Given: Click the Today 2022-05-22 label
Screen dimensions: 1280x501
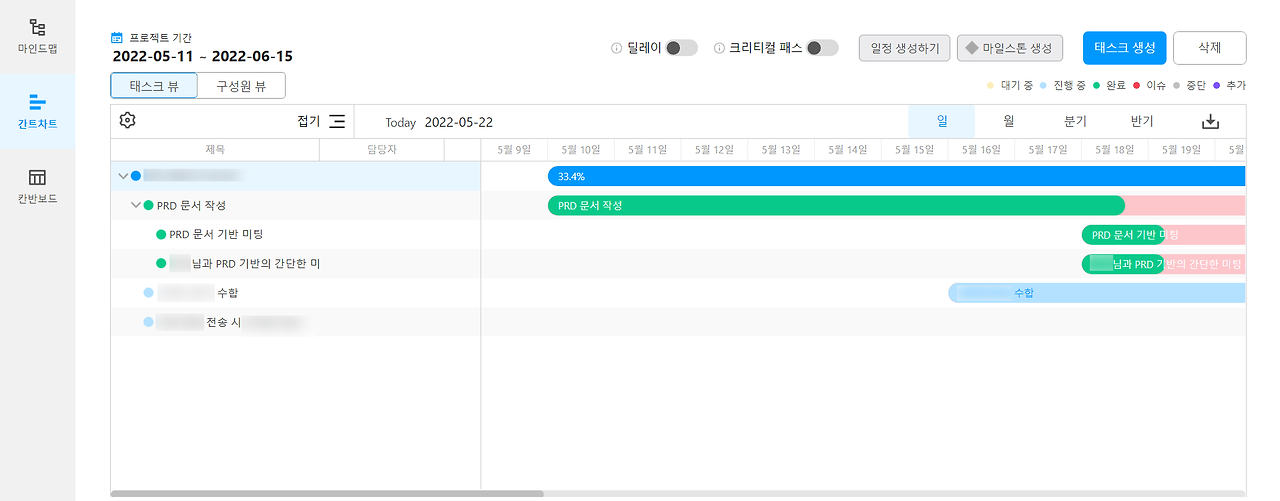Looking at the screenshot, I should click(439, 122).
